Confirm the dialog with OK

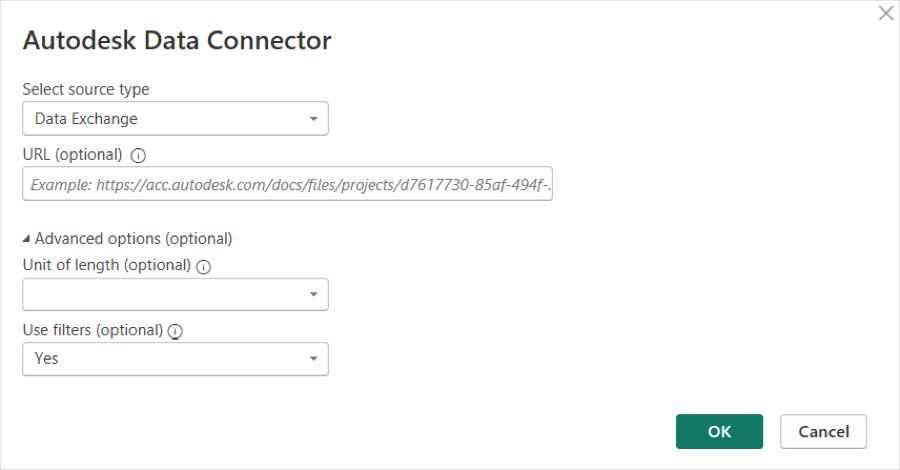click(719, 431)
